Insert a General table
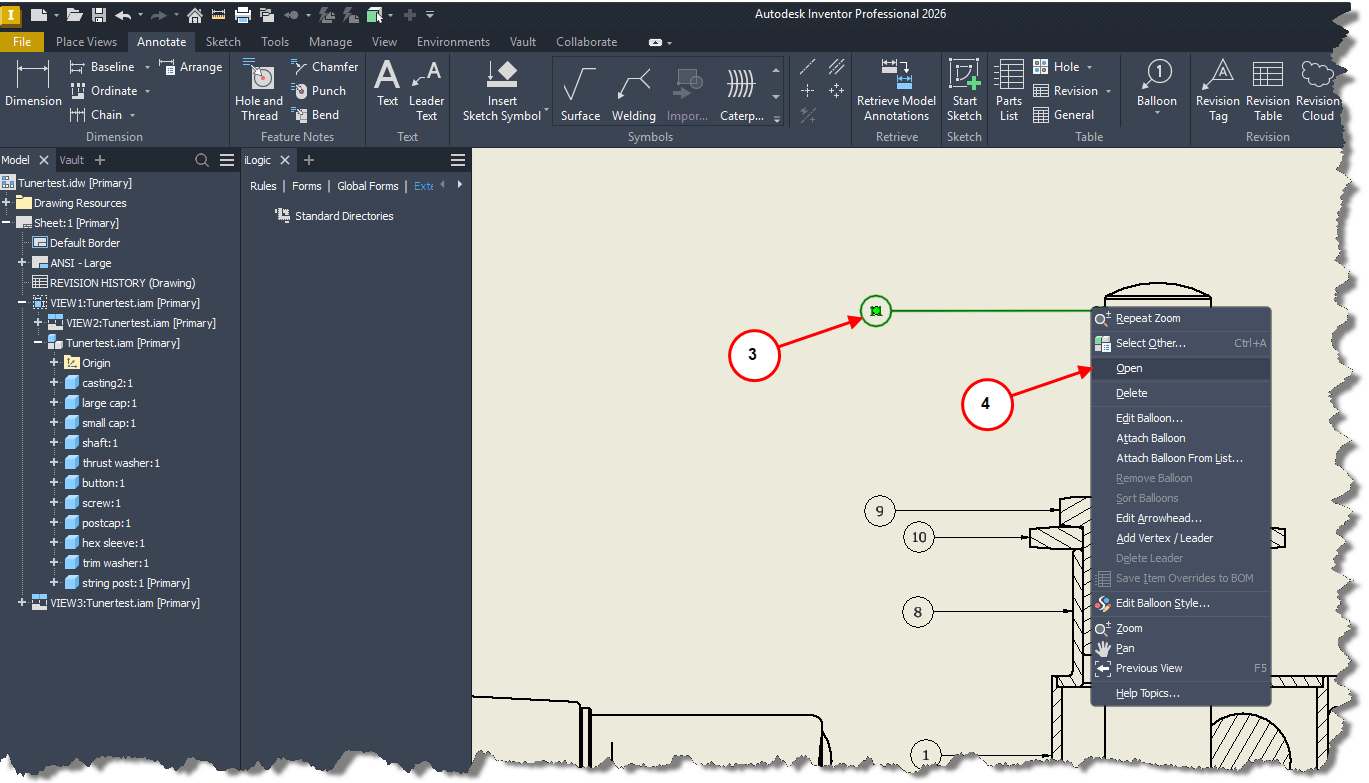Image resolution: width=1369 pixels, height=783 pixels. pos(1064,115)
